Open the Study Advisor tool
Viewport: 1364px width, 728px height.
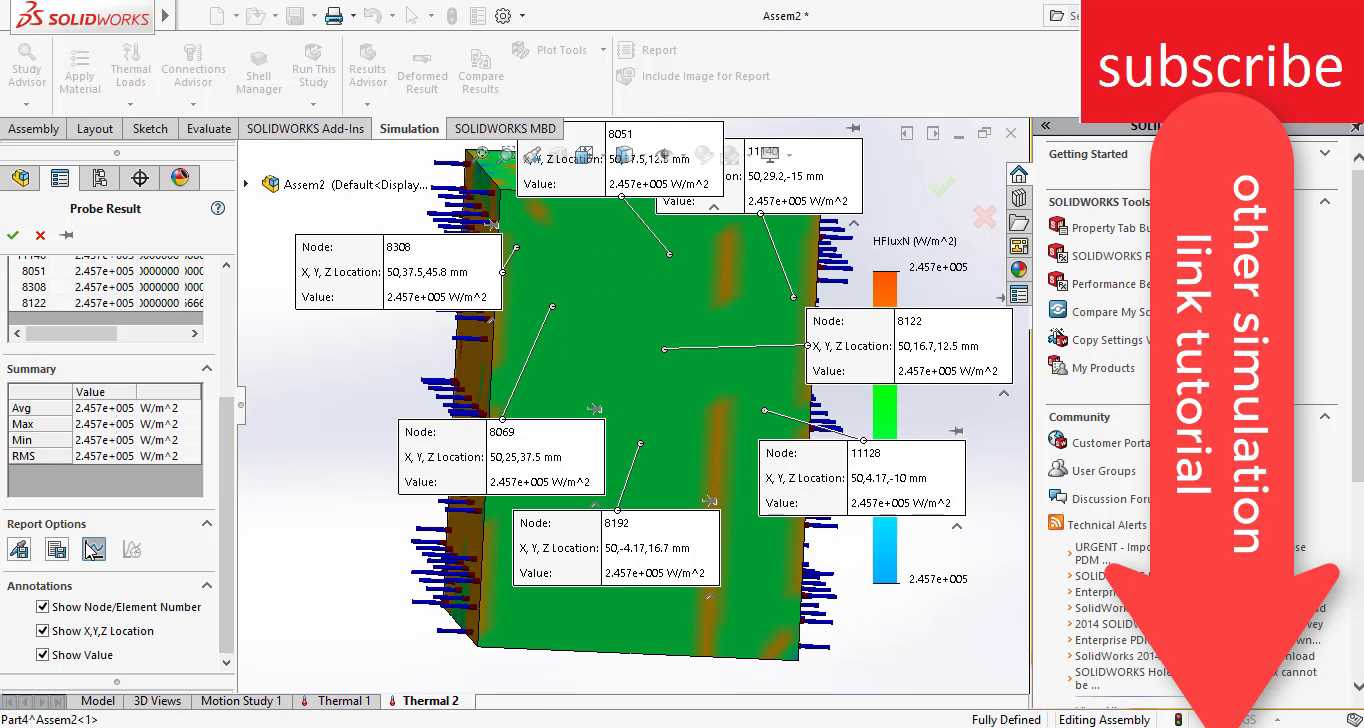[27, 65]
